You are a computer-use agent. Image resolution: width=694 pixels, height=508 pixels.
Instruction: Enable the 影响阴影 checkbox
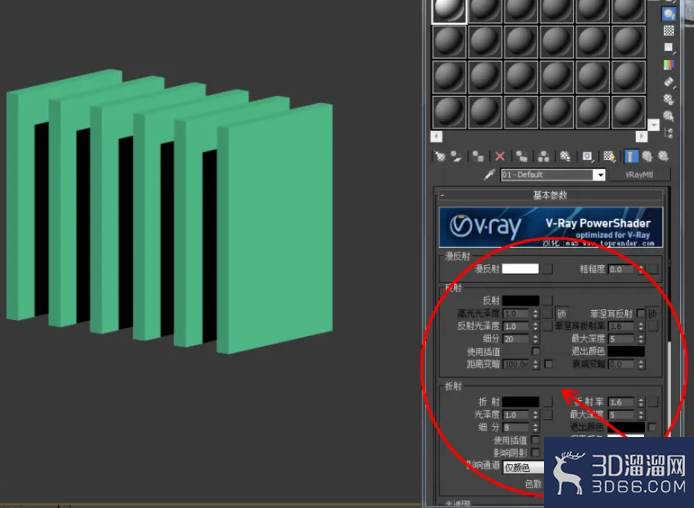pos(536,453)
